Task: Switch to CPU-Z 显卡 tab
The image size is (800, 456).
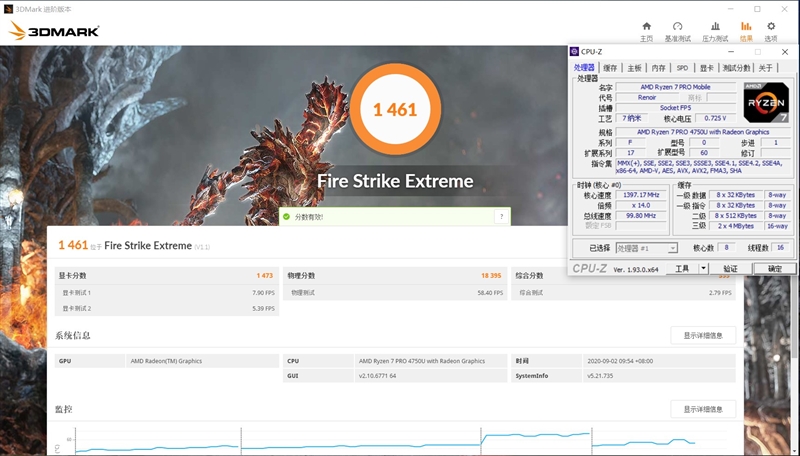Action: pyautogui.click(x=707, y=68)
